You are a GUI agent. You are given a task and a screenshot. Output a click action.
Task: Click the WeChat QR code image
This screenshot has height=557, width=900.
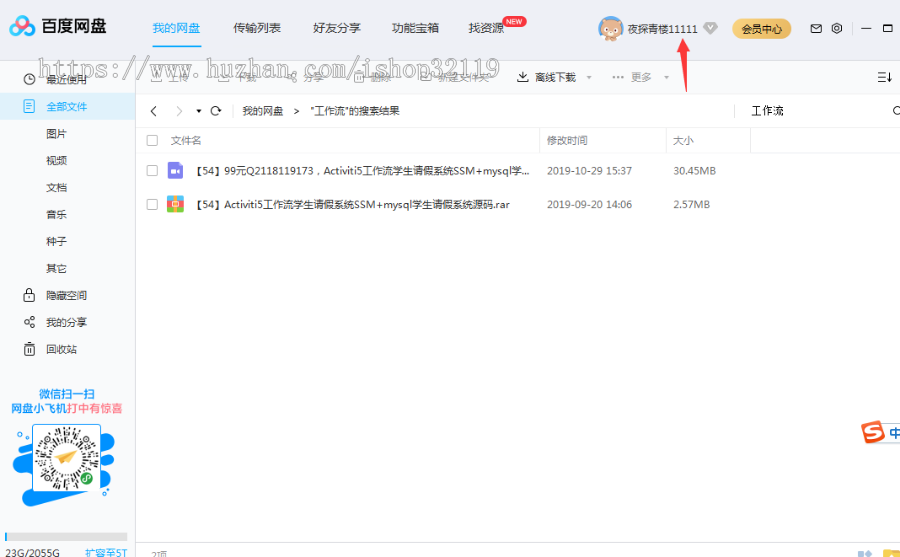[67, 459]
